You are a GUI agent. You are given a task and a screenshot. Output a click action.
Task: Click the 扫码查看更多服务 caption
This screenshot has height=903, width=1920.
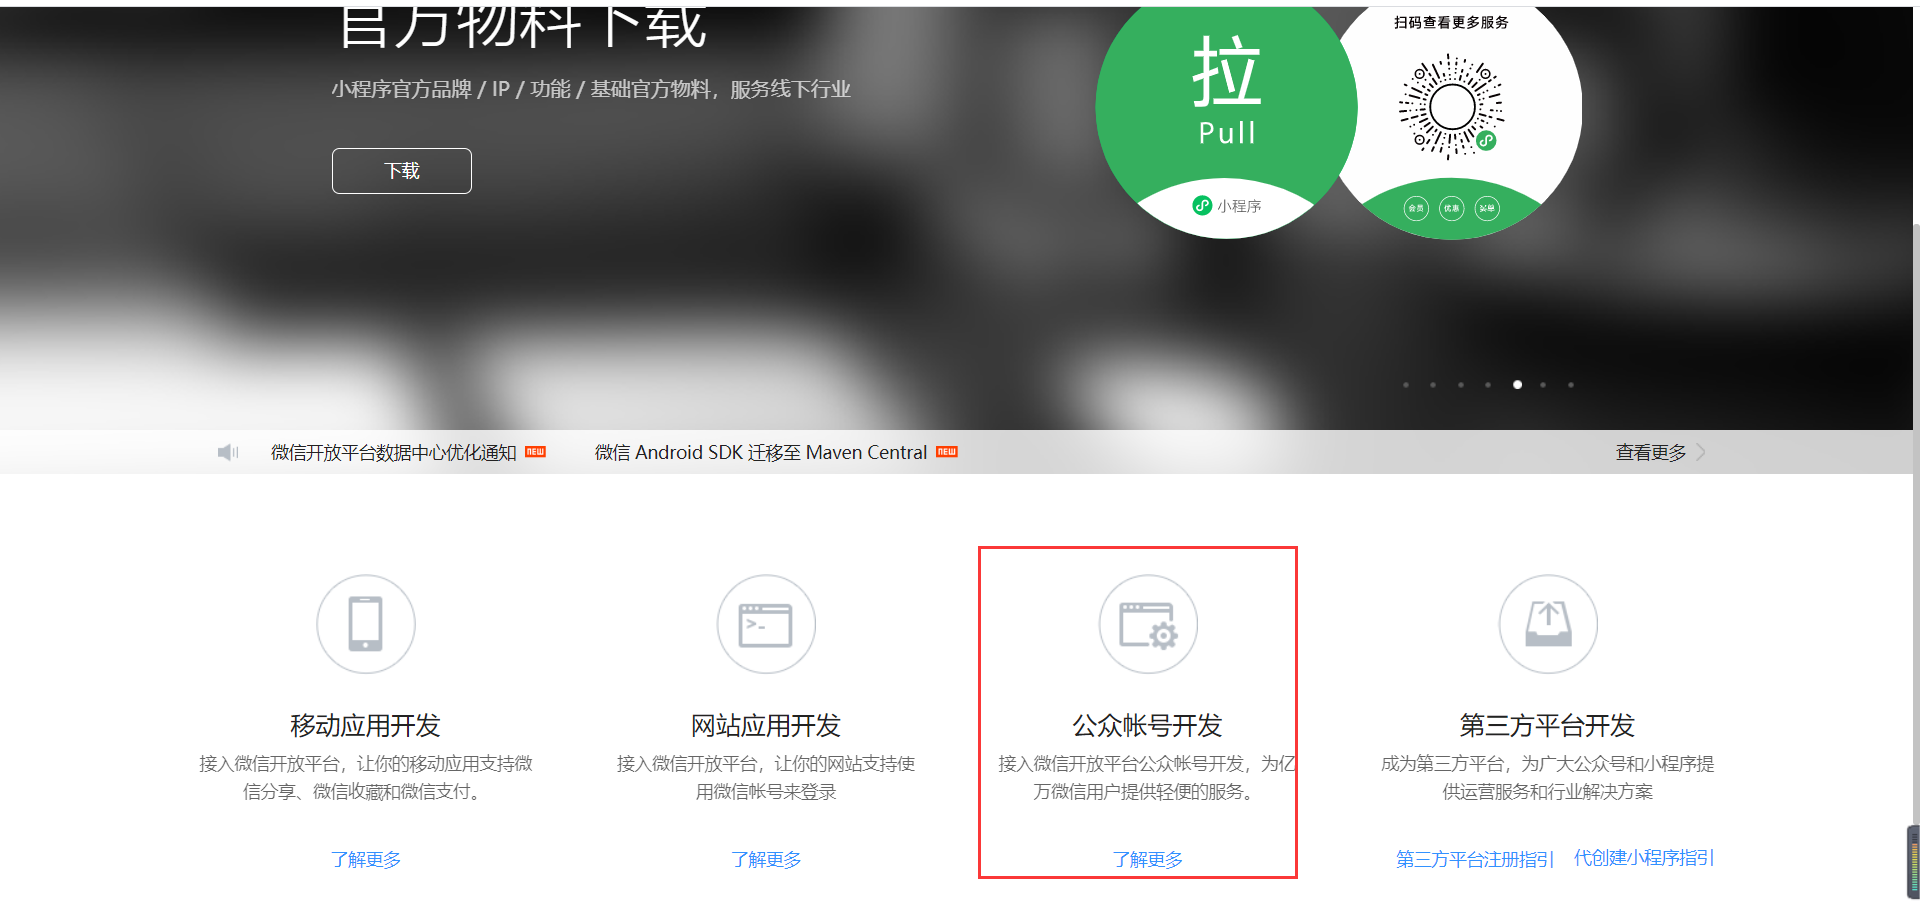(x=1452, y=22)
